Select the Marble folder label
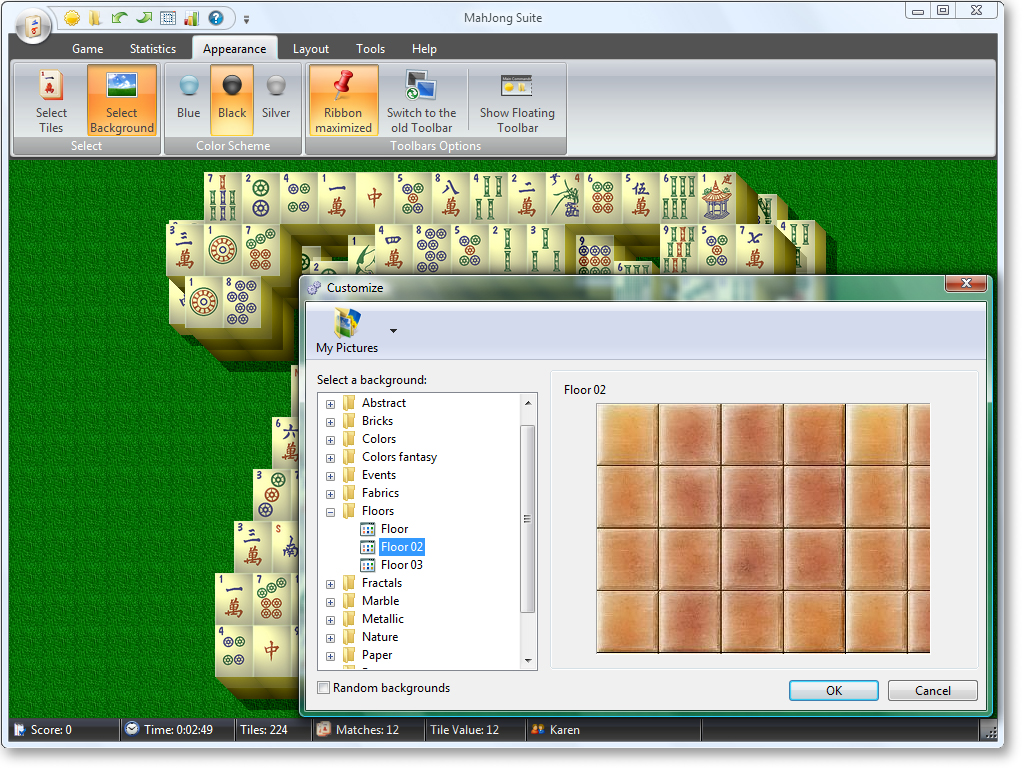 coord(381,601)
